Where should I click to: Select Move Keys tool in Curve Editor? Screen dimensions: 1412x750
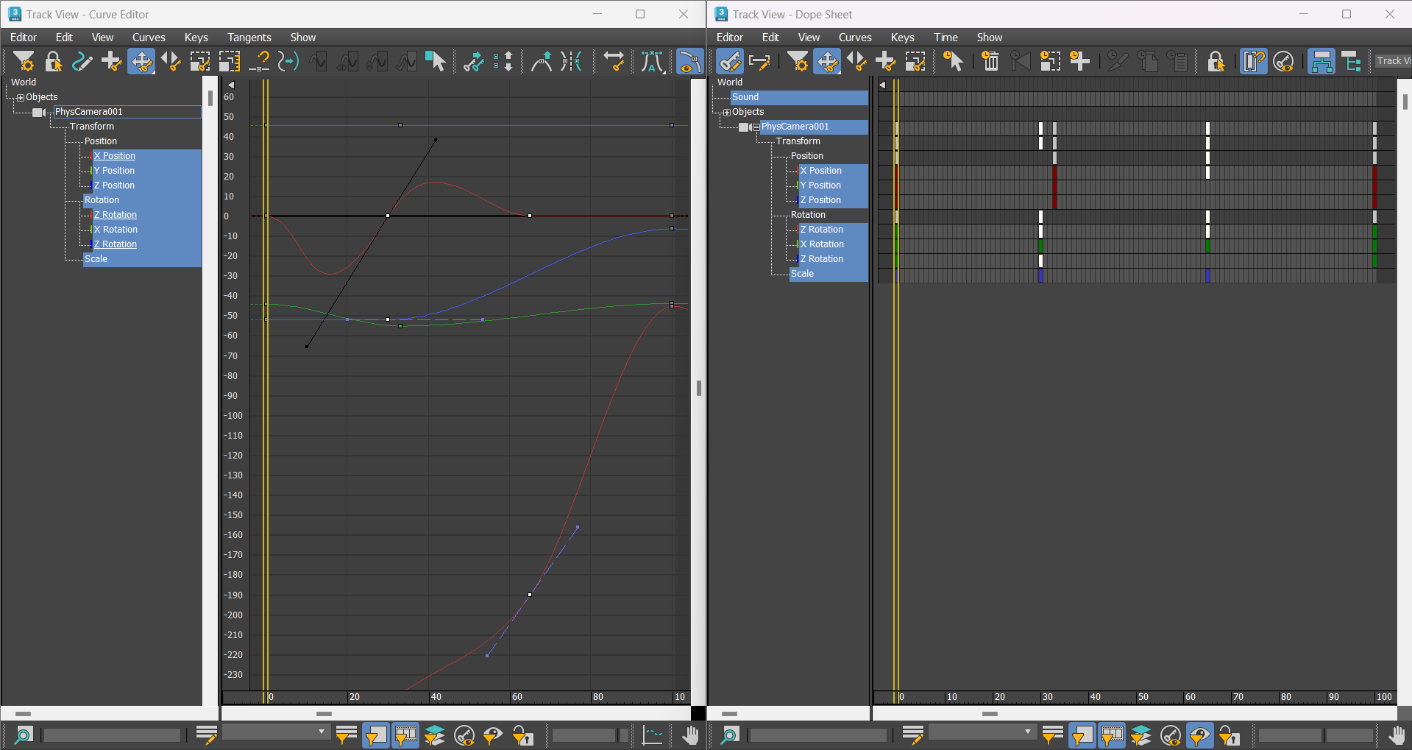141,61
